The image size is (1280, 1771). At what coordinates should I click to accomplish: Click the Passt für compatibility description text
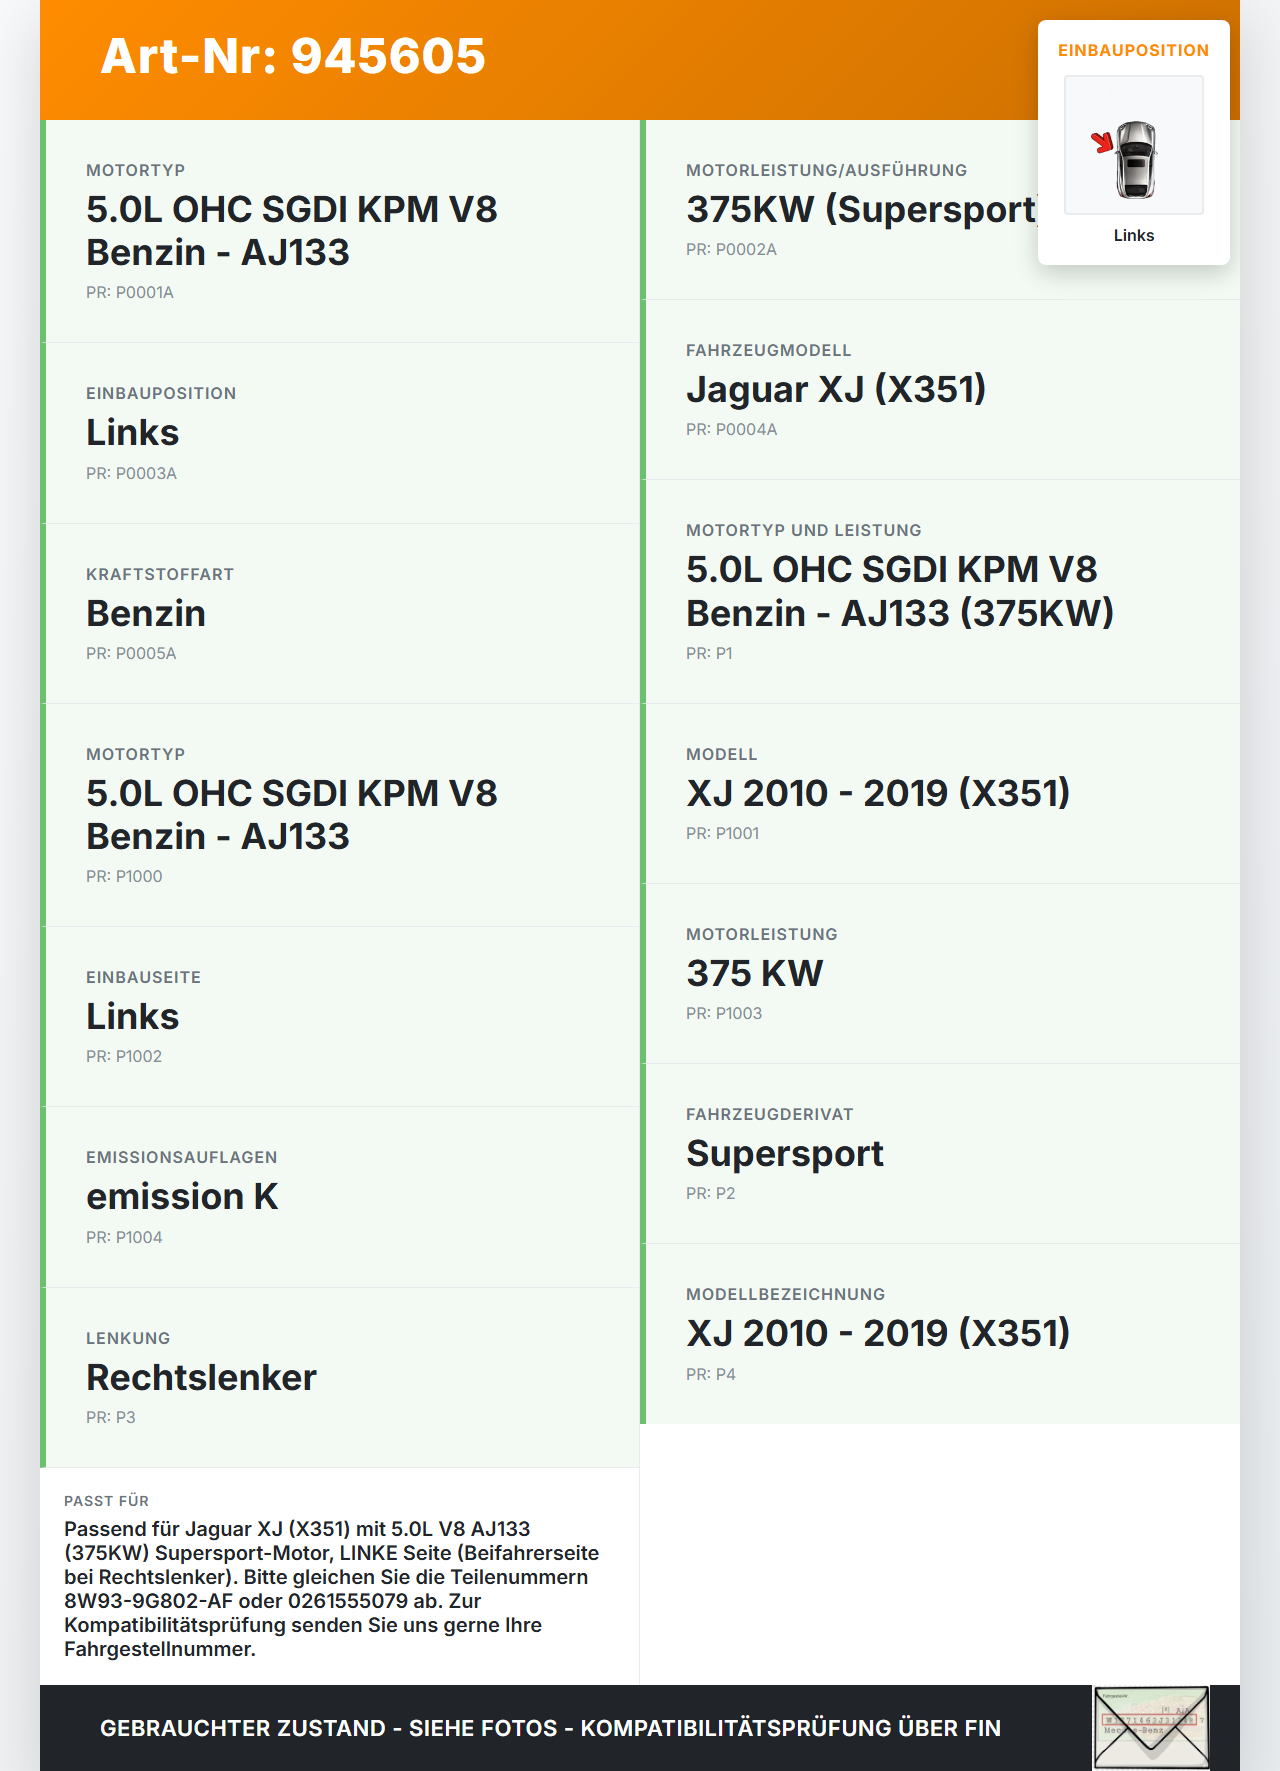pyautogui.click(x=332, y=1589)
